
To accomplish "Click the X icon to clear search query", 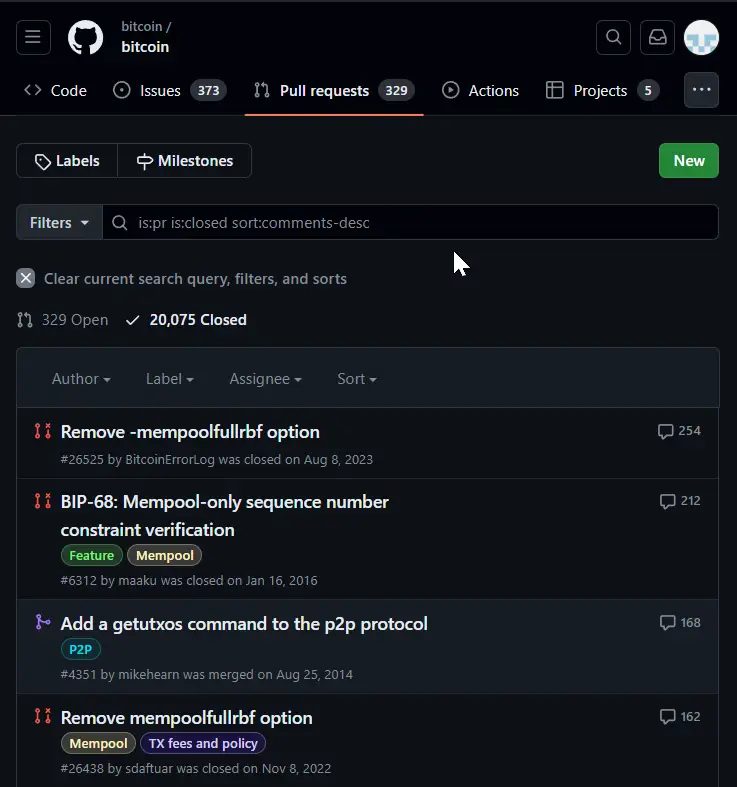I will pyautogui.click(x=26, y=278).
